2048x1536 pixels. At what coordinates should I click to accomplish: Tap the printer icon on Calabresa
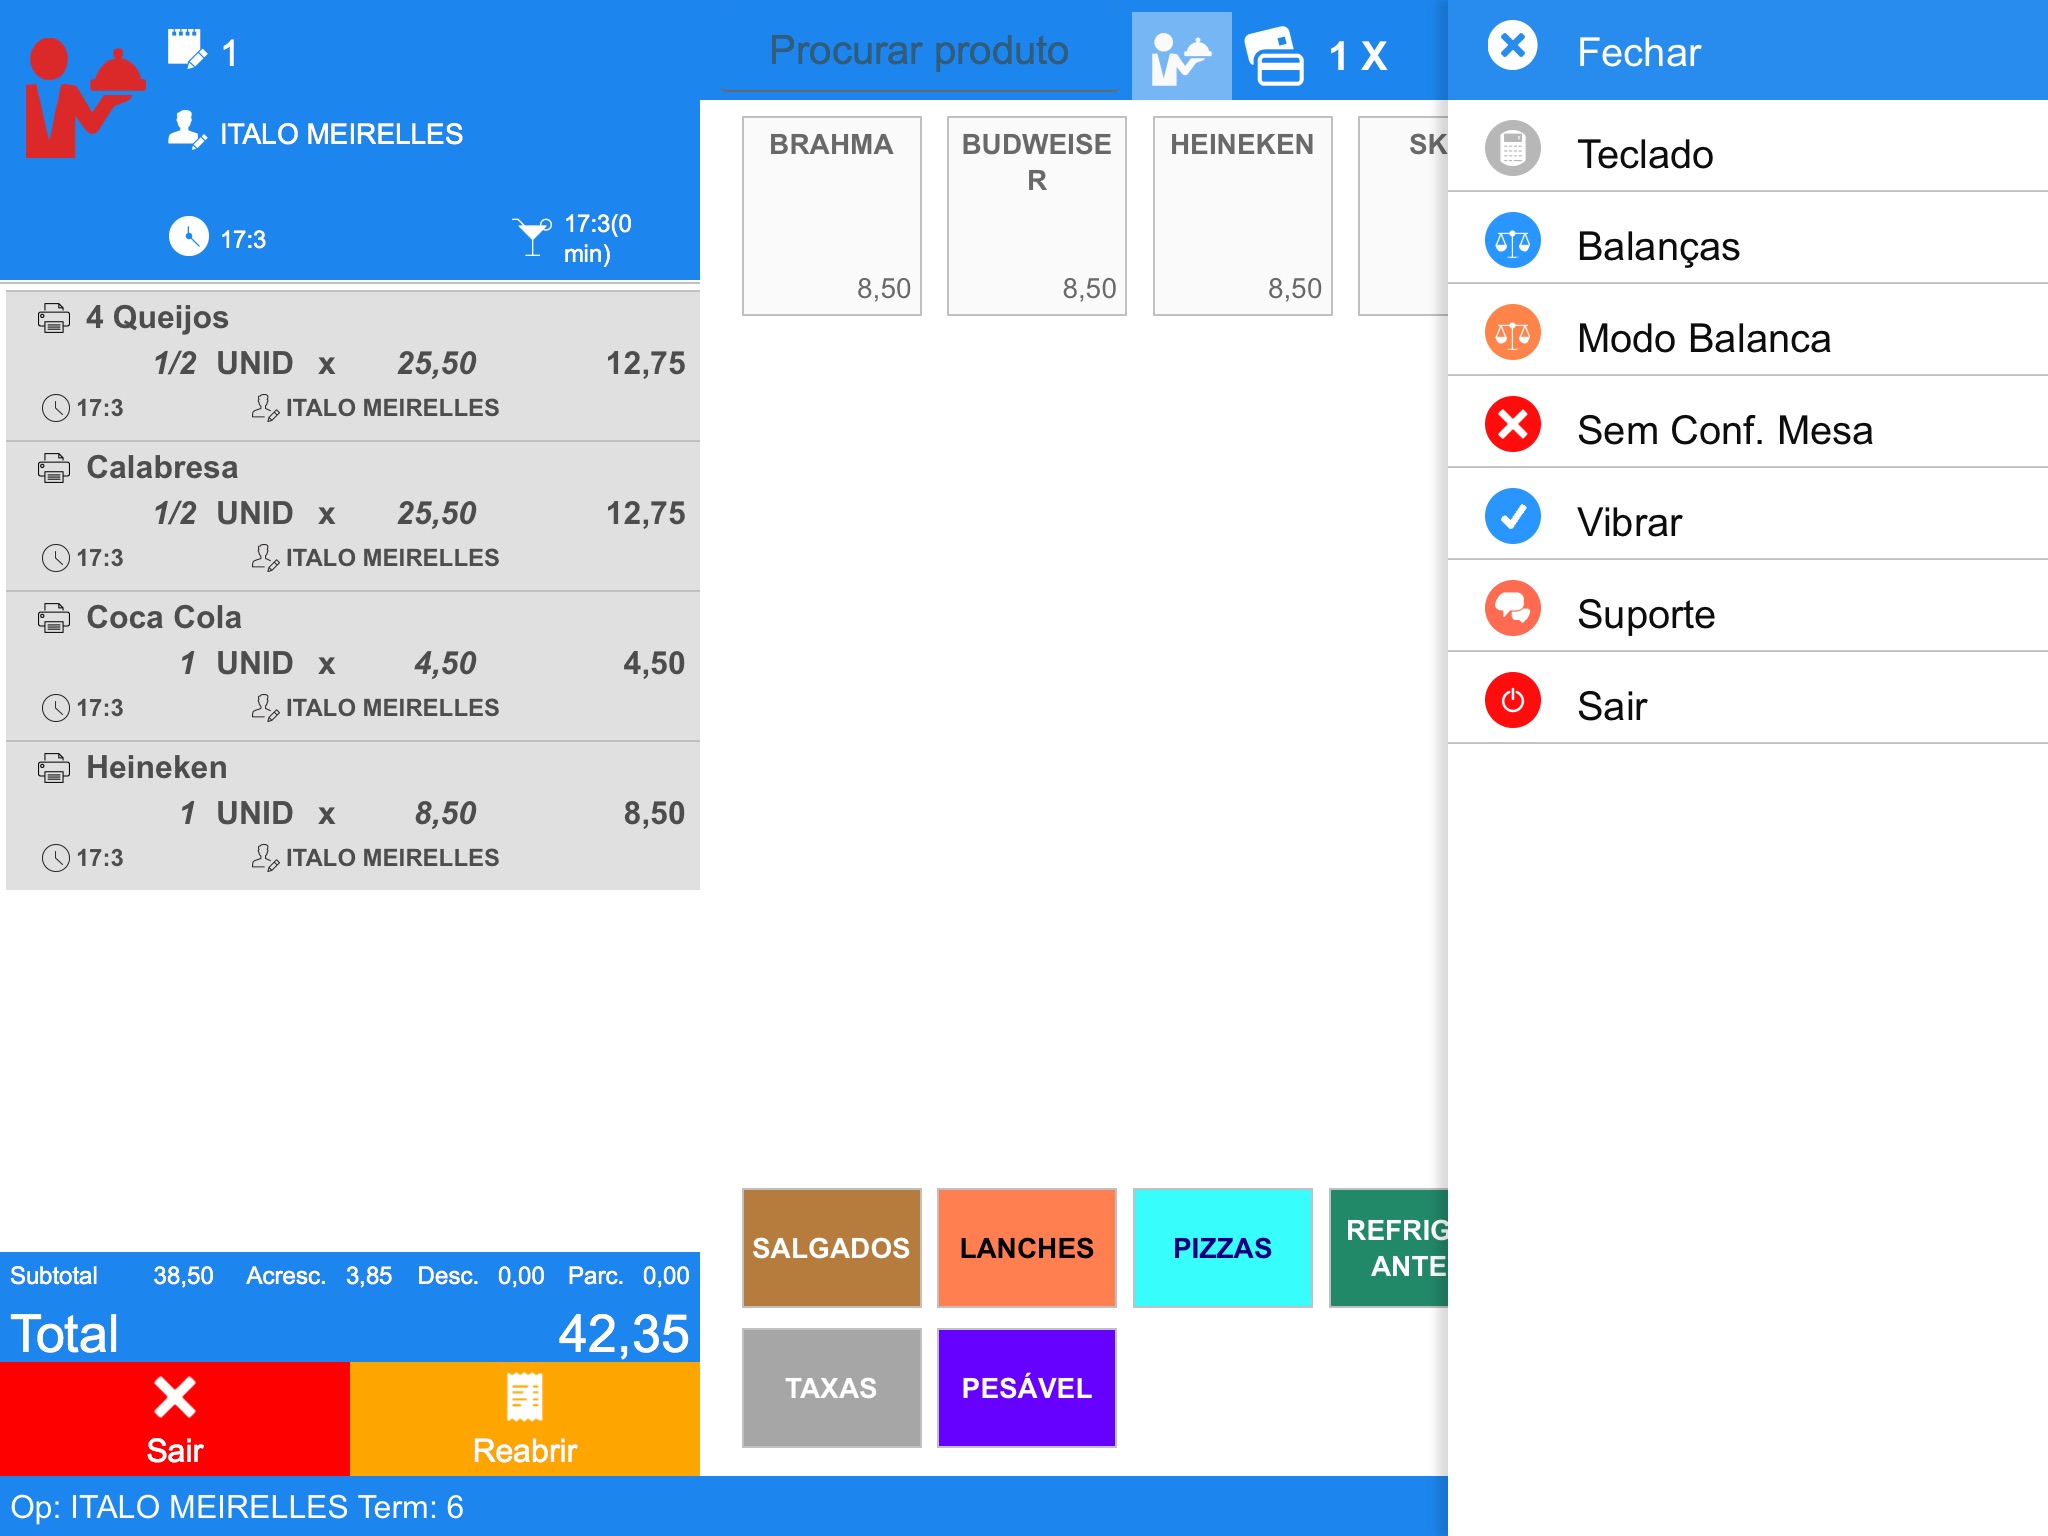coord(54,468)
